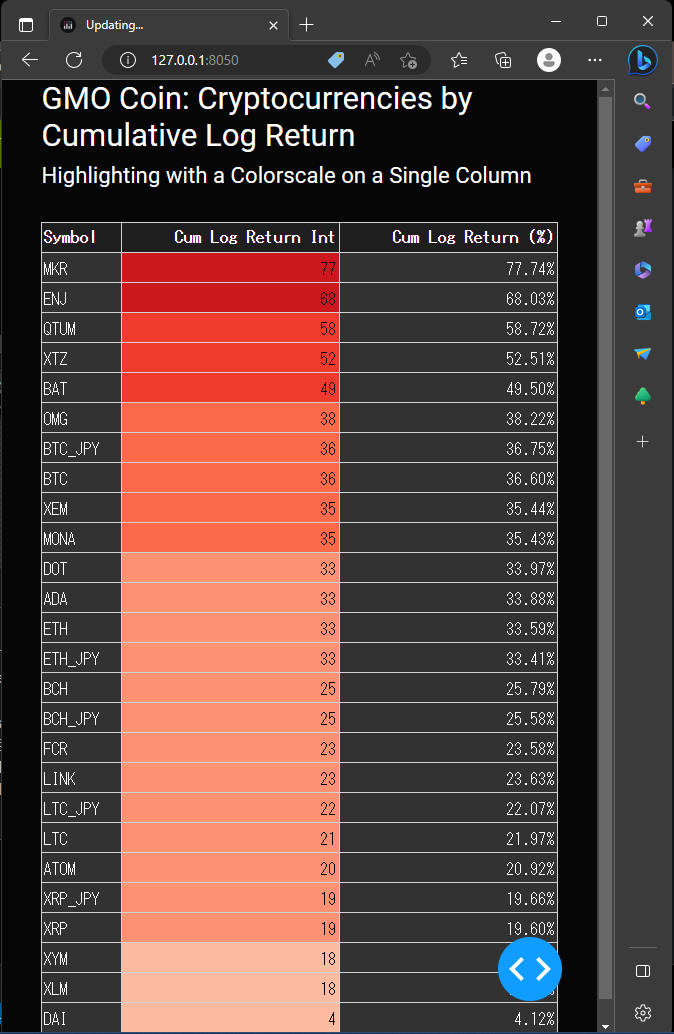Click the 49 cell in BAT row

point(230,388)
